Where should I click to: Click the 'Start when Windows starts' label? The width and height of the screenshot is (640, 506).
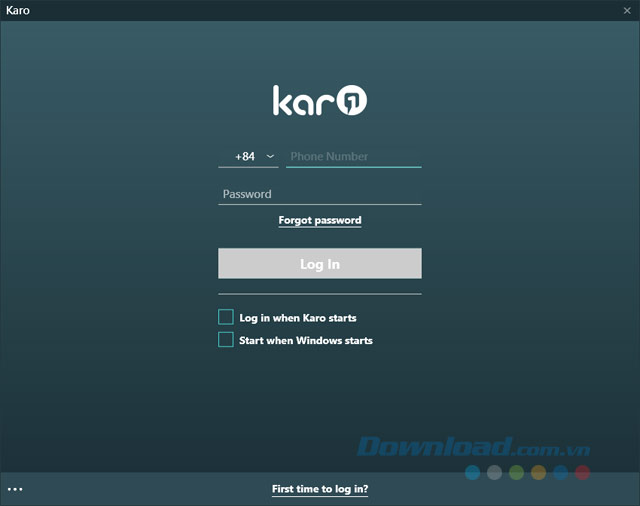coord(306,341)
